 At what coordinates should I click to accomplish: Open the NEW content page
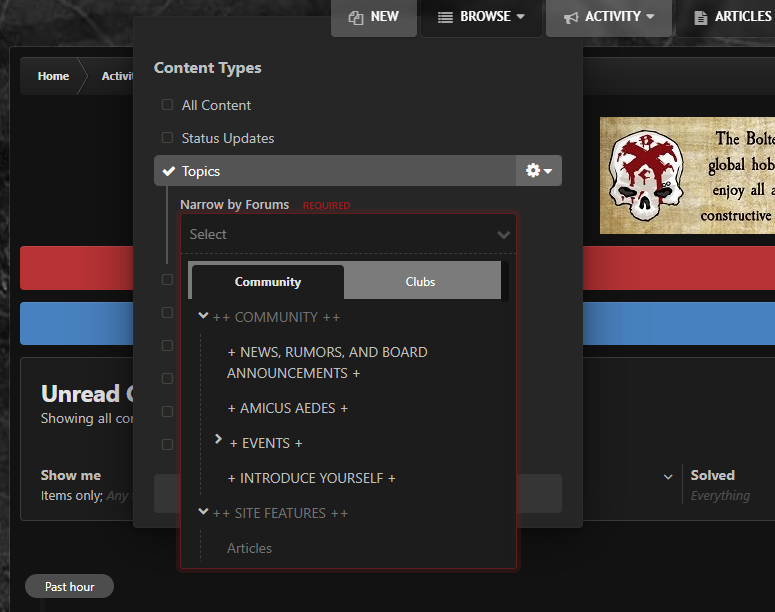(x=374, y=17)
